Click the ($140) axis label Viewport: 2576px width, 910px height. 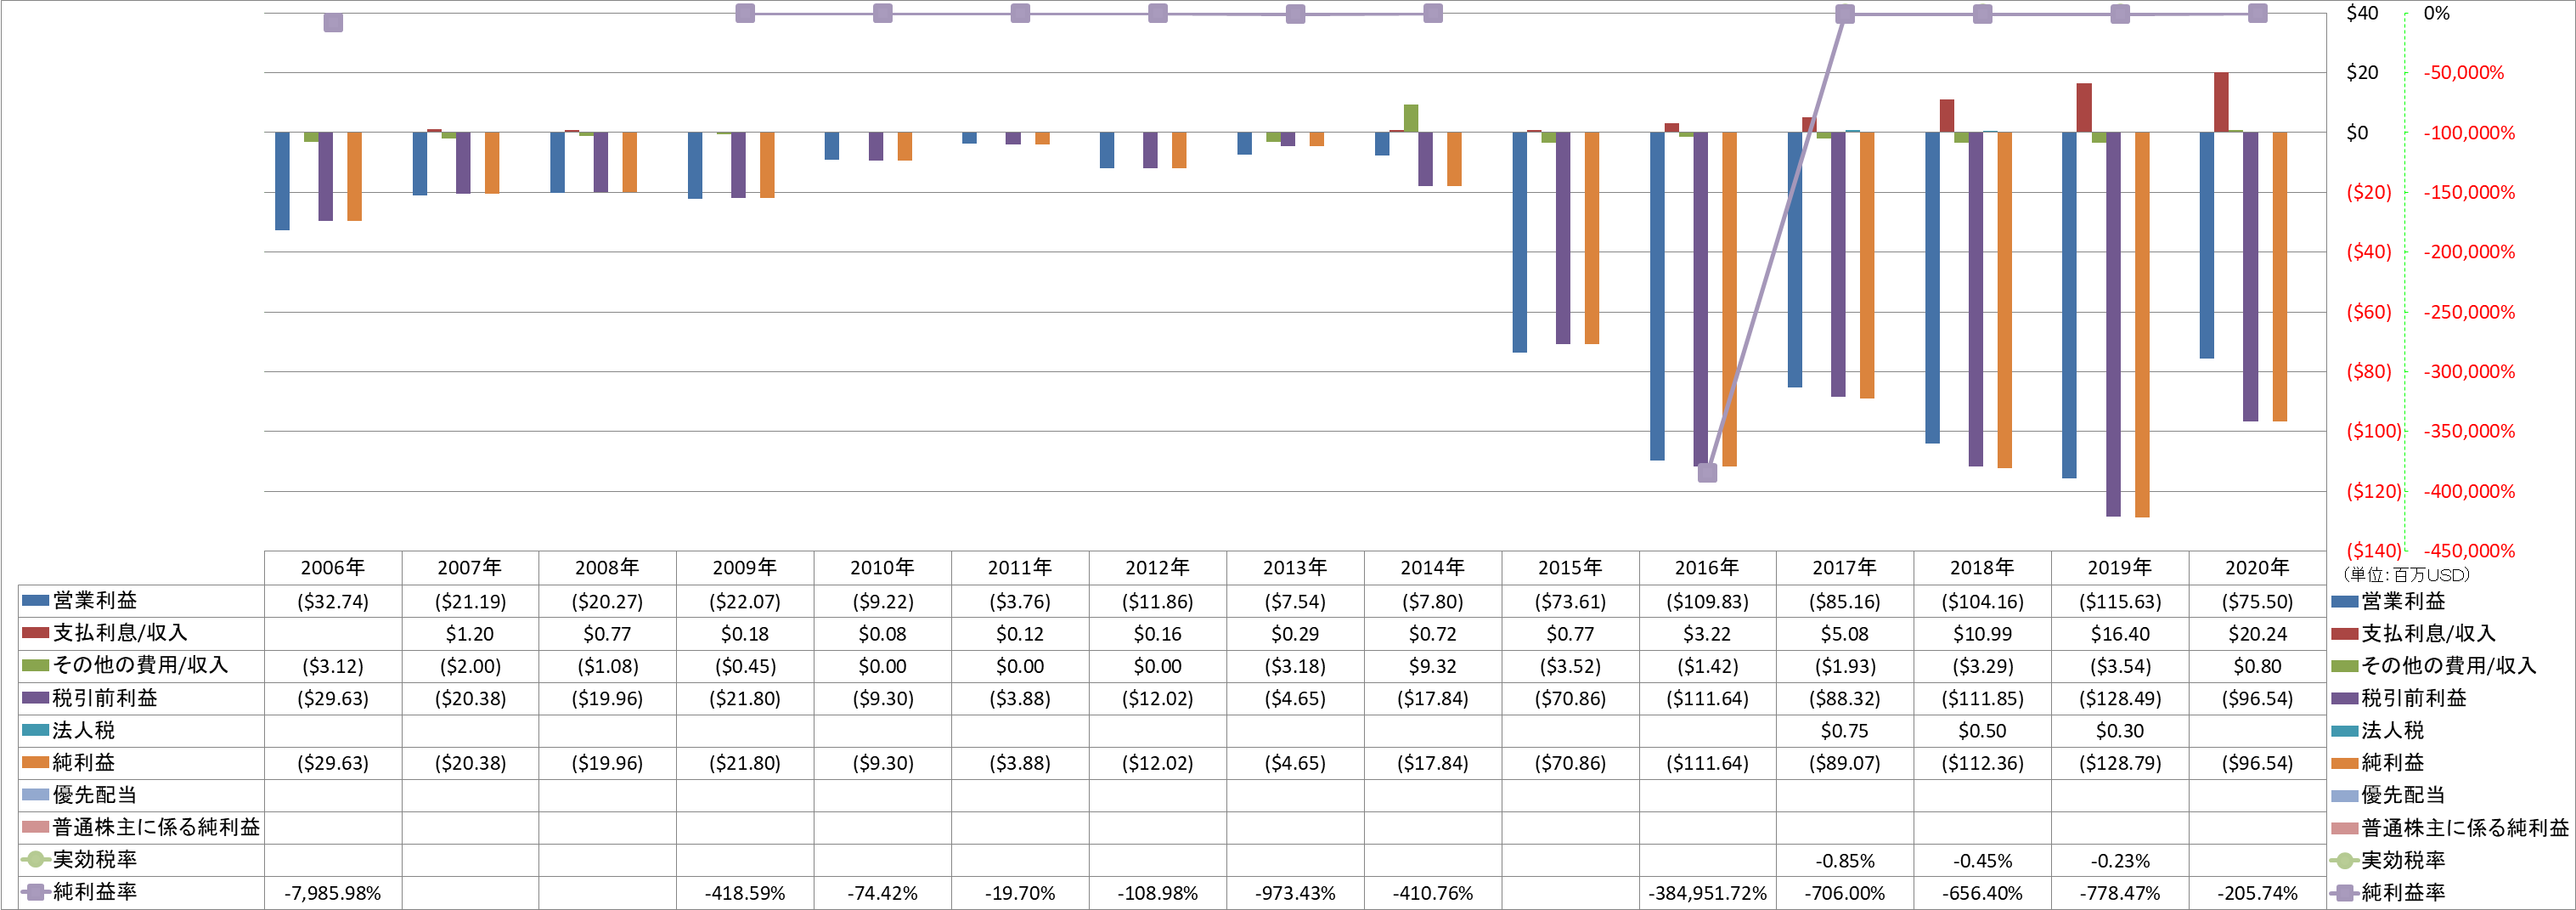[x=2373, y=550]
